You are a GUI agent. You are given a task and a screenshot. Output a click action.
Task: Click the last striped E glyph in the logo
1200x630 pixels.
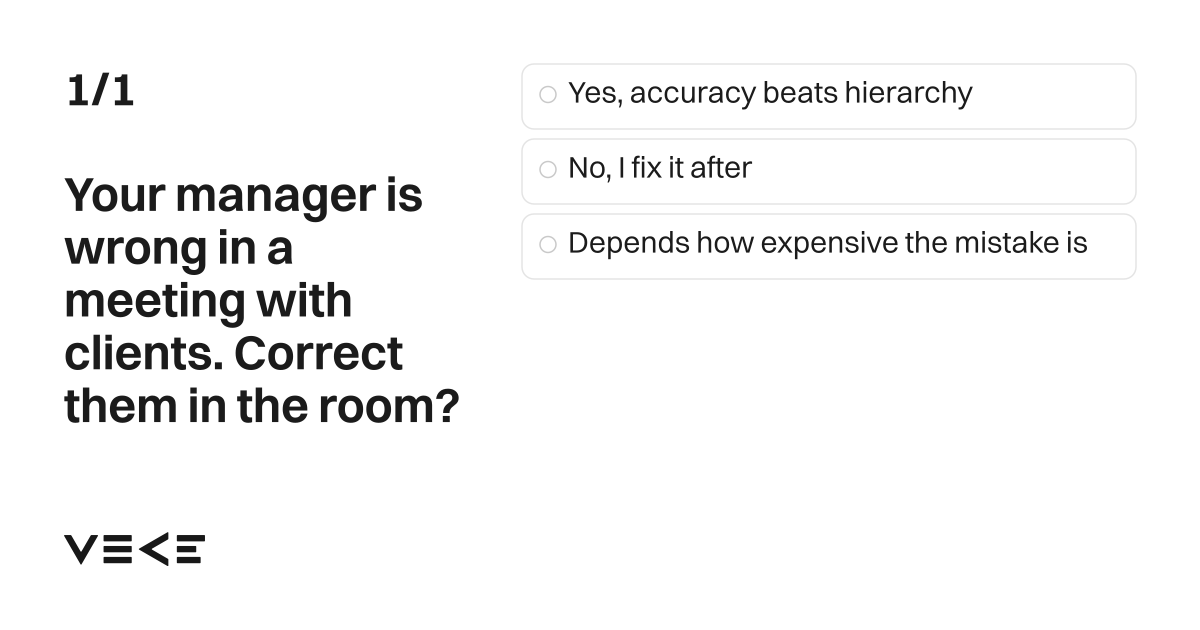[190, 549]
